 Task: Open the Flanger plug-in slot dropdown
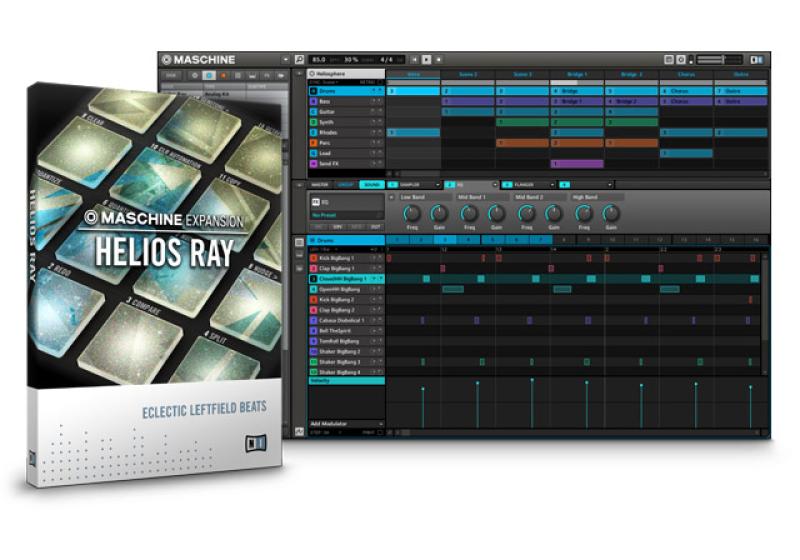(x=552, y=185)
